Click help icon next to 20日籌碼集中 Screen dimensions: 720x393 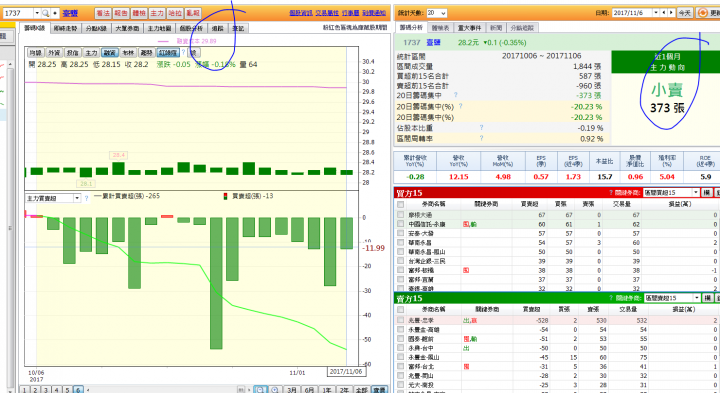point(456,95)
